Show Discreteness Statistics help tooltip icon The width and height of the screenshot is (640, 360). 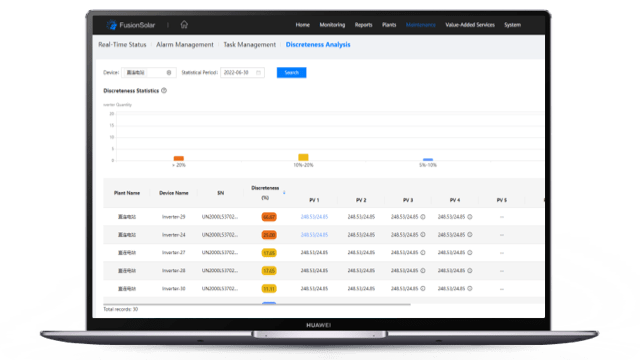click(164, 91)
